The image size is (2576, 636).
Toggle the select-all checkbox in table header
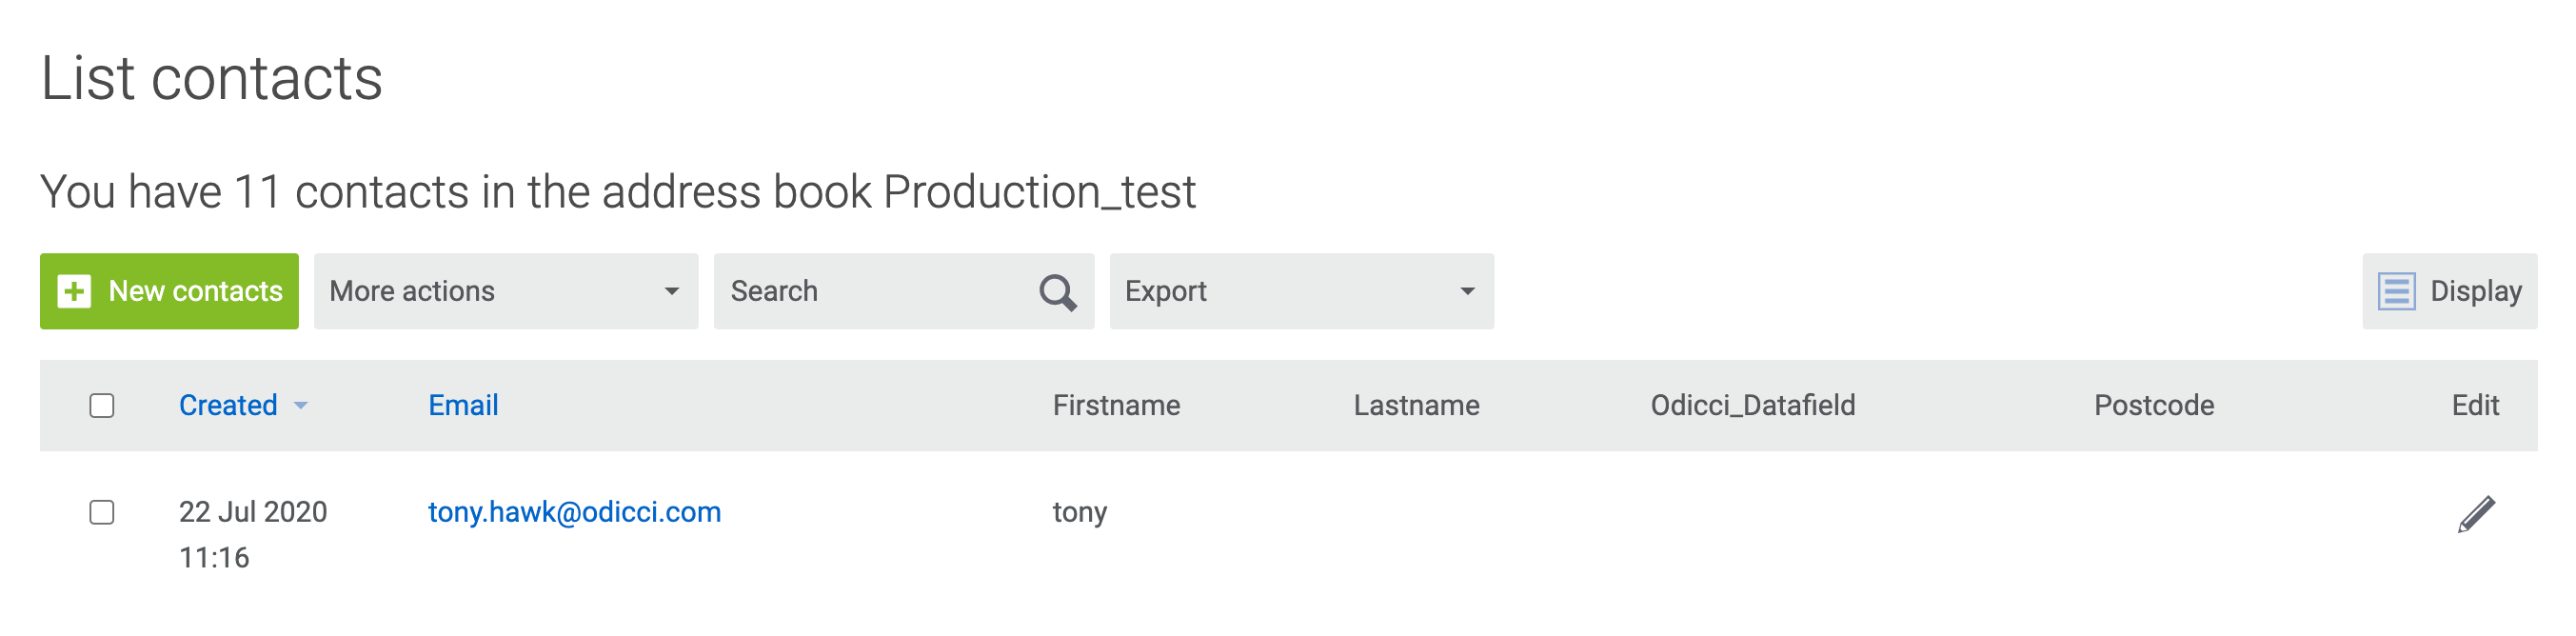tap(102, 406)
